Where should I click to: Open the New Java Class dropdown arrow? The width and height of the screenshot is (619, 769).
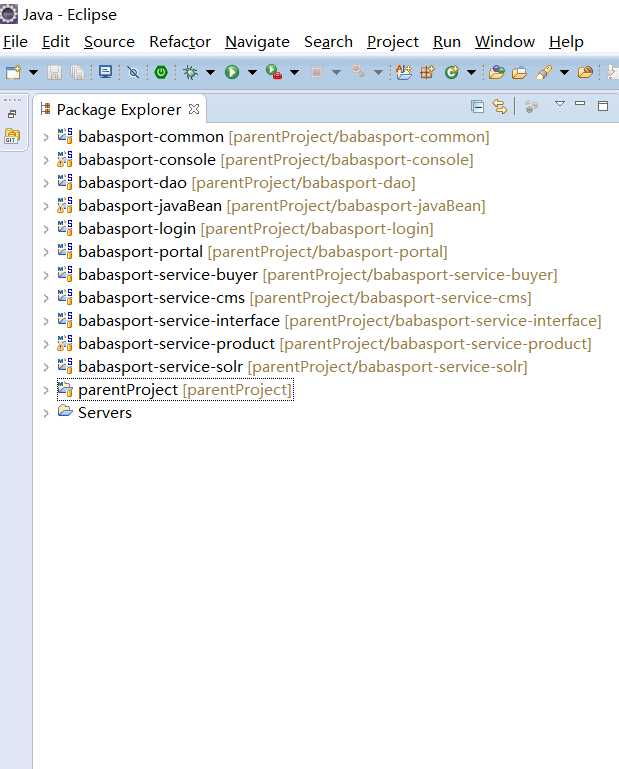click(x=471, y=73)
